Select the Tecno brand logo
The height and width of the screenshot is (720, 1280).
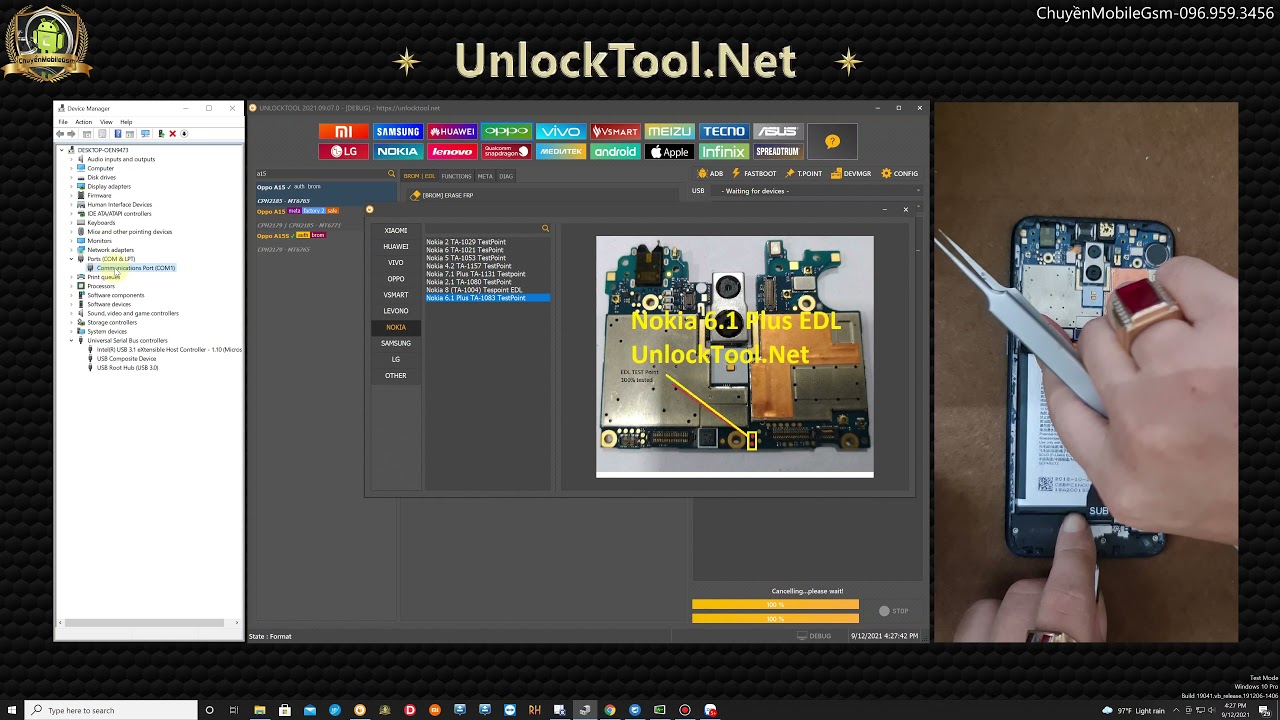[x=723, y=132]
